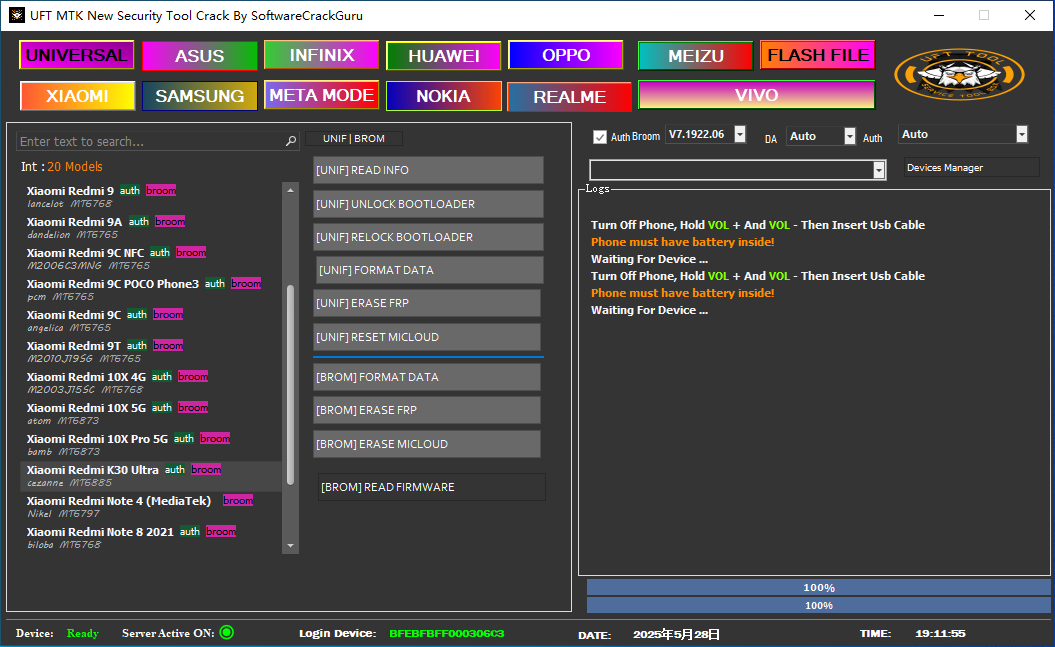Select the XIAOMI brand tab
The height and width of the screenshot is (647, 1055).
77,96
